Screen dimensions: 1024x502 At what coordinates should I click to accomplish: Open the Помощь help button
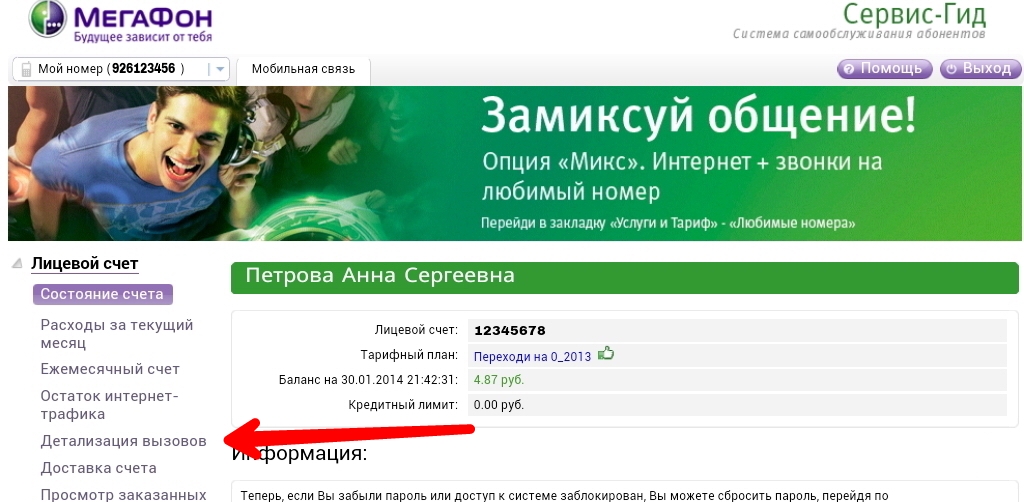(884, 69)
